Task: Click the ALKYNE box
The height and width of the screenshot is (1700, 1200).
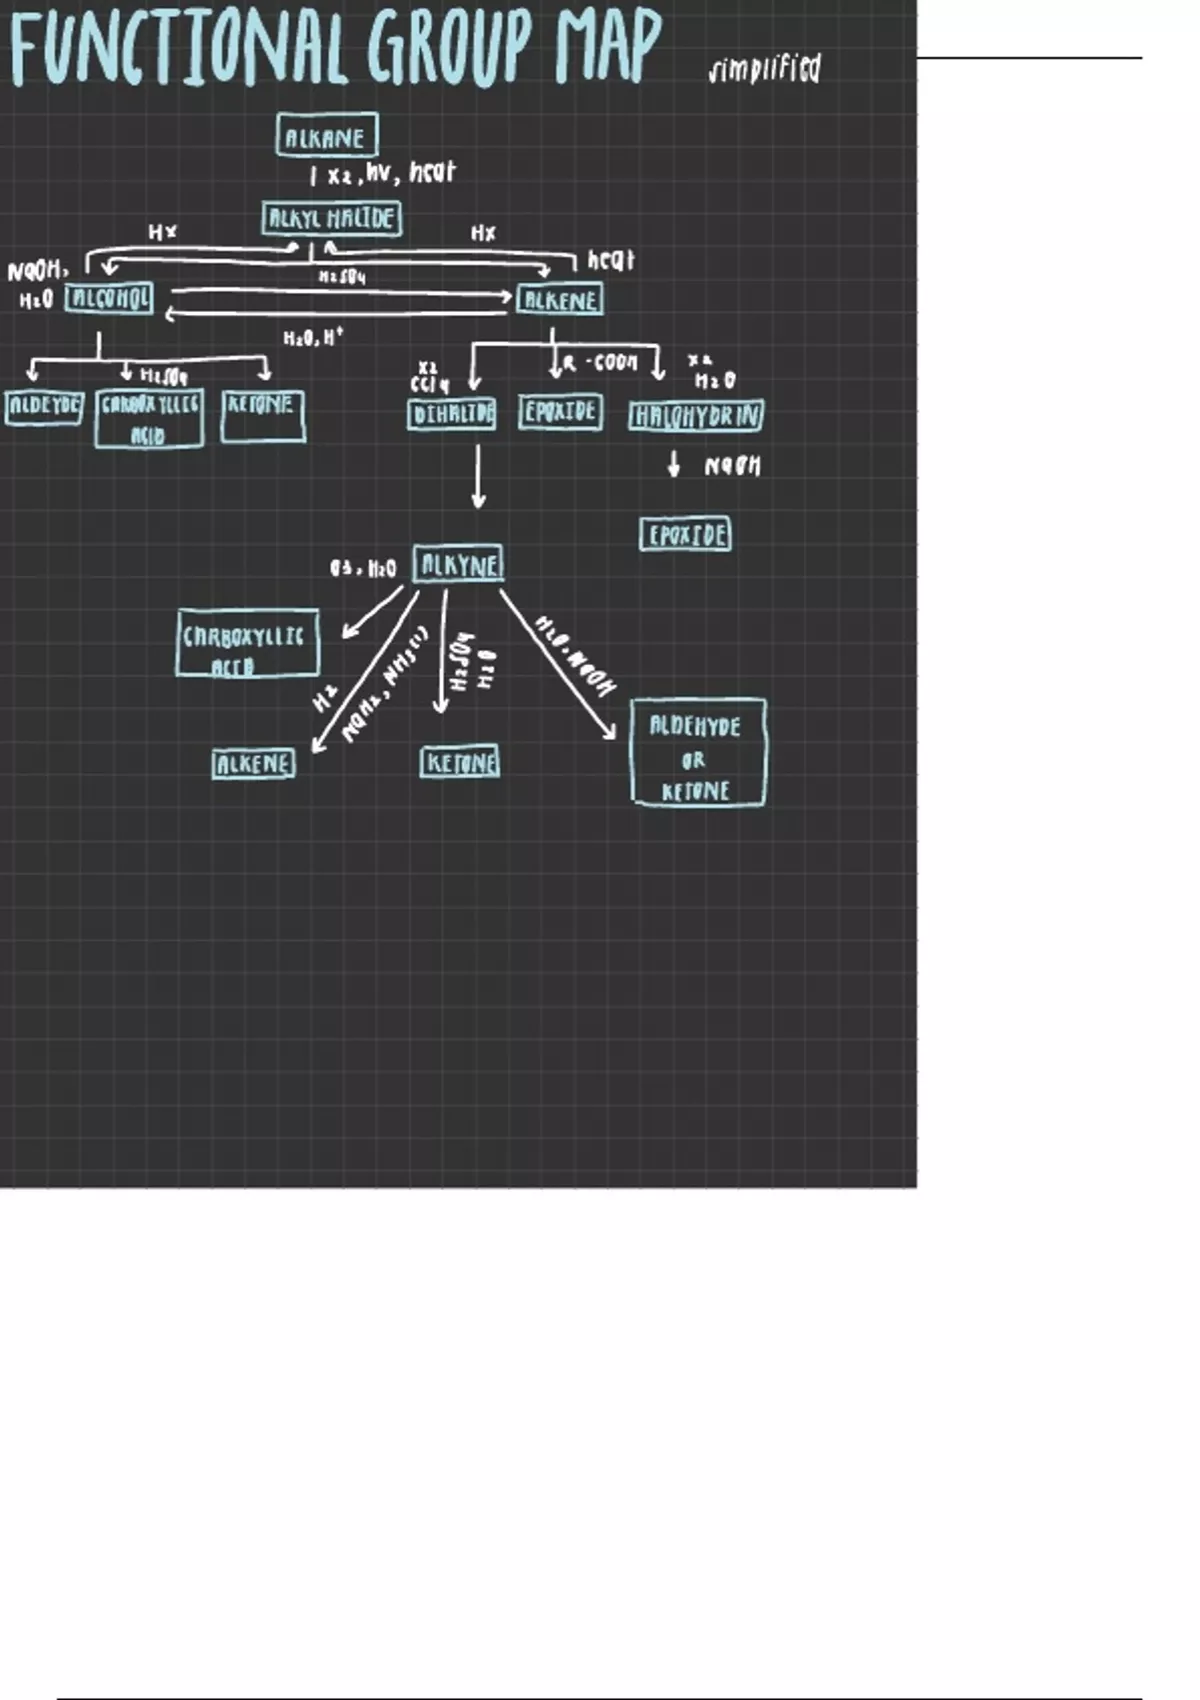Action: [459, 565]
